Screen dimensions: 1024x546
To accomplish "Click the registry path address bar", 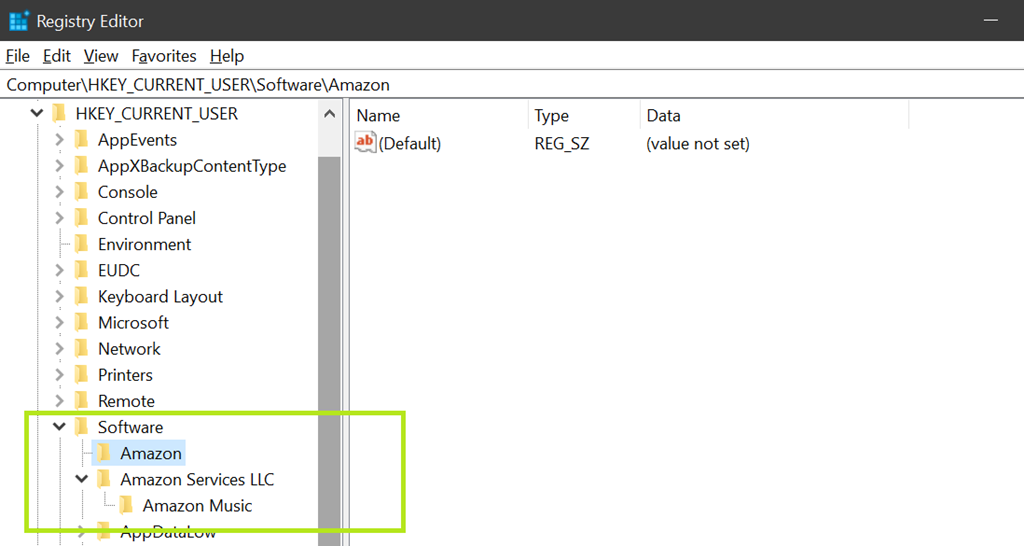I will [x=500, y=85].
